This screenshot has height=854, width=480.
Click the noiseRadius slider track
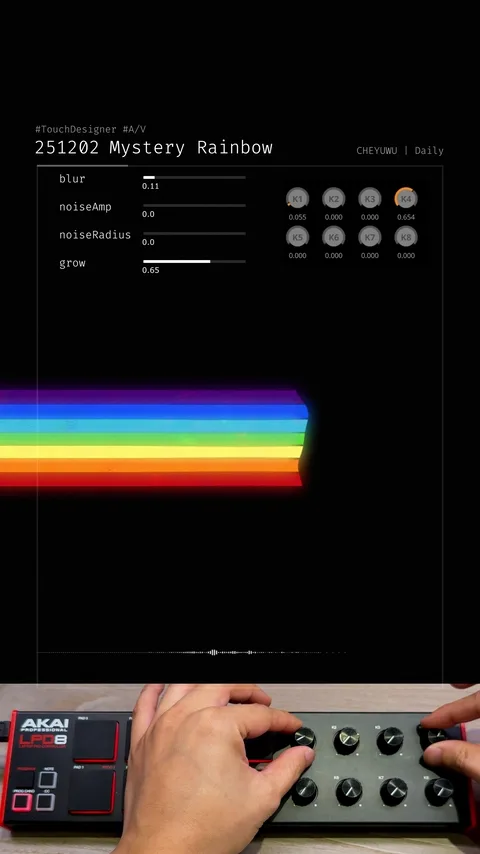194,234
